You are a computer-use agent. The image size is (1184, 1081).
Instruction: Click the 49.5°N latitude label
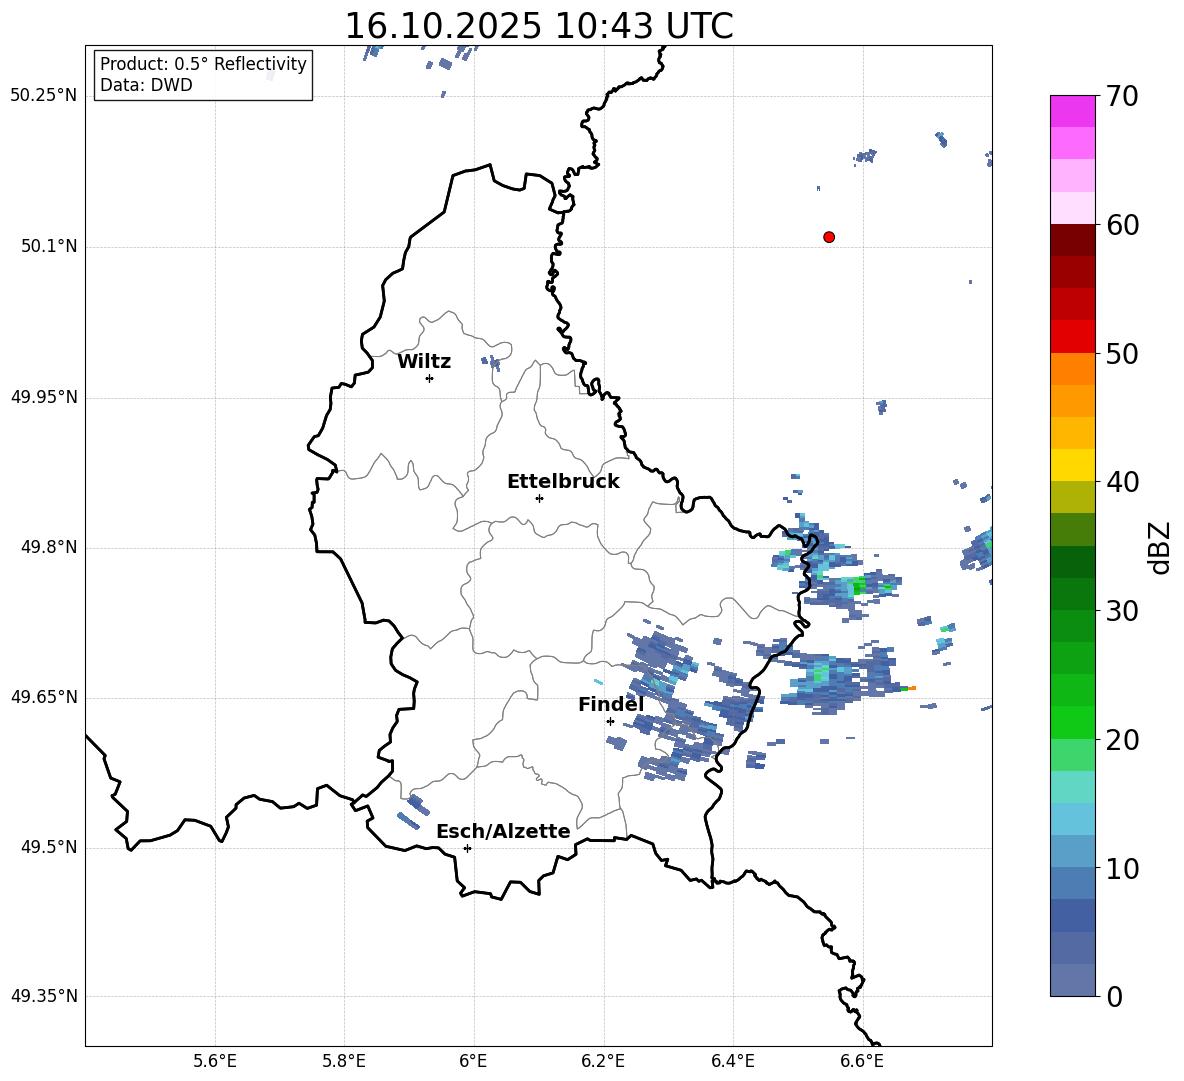point(49,847)
